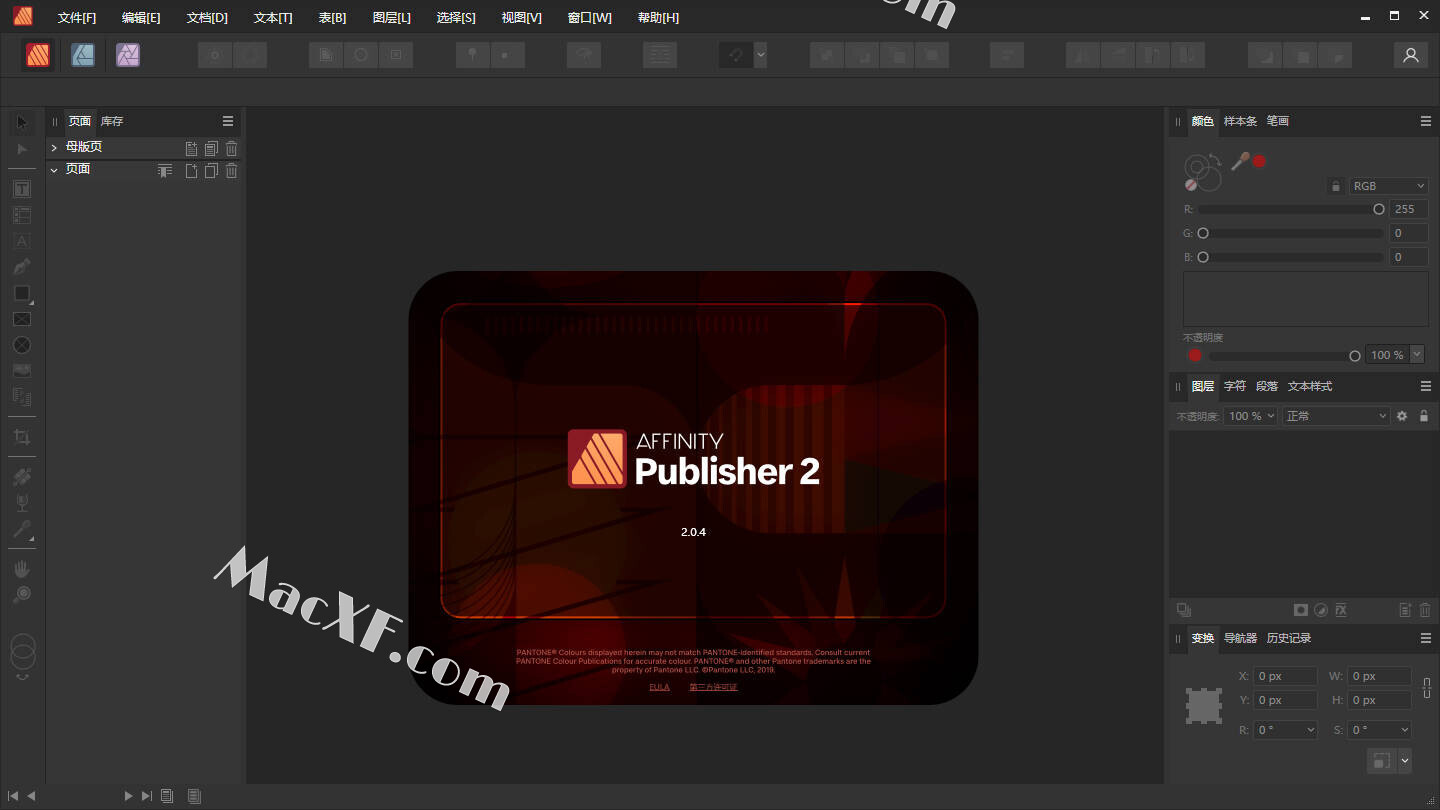
Task: Open layer settings gear icon
Action: pos(1402,416)
